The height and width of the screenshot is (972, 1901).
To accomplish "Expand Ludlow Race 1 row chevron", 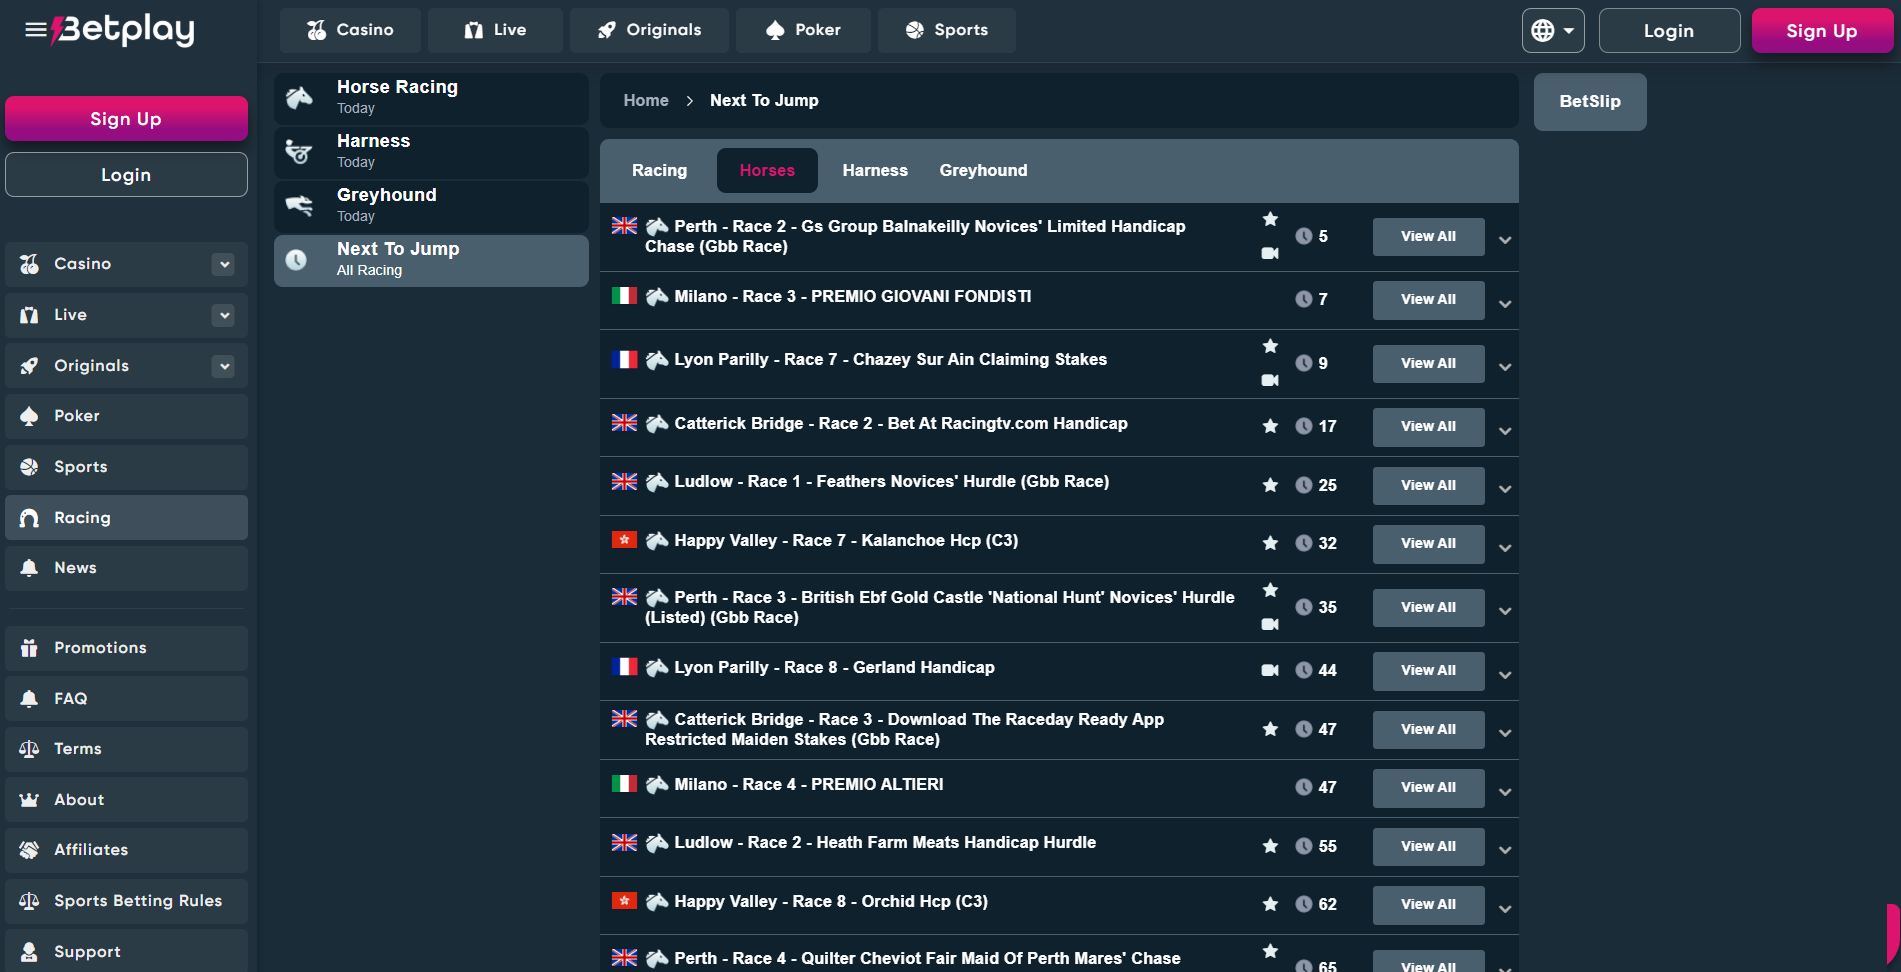I will pyautogui.click(x=1505, y=489).
